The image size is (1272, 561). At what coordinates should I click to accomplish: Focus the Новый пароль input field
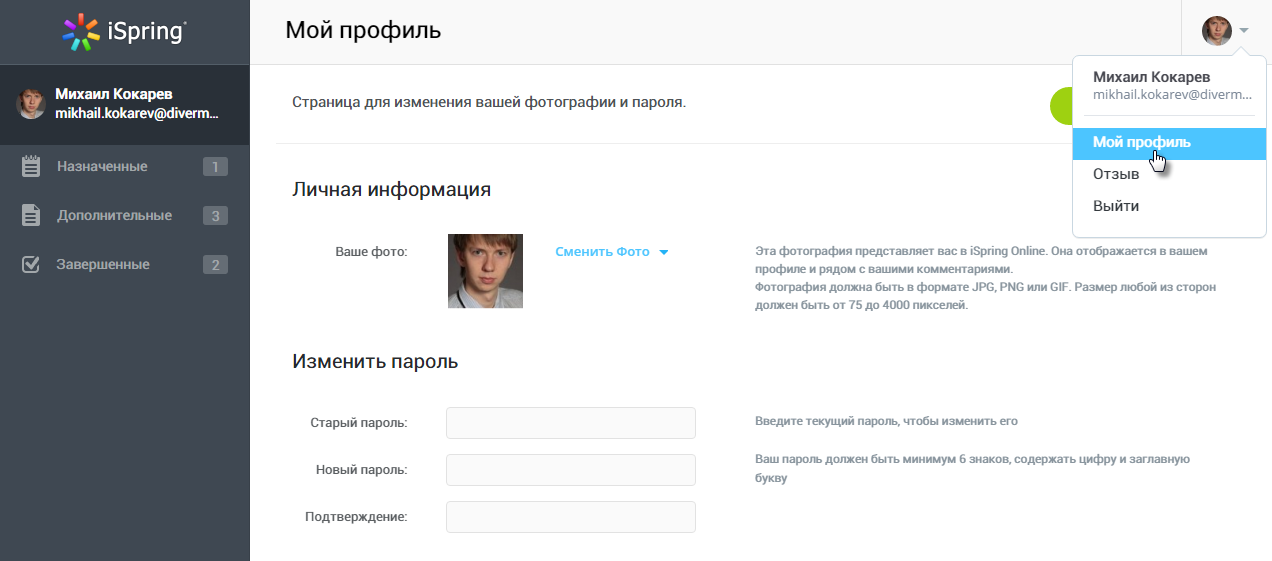pyautogui.click(x=571, y=470)
